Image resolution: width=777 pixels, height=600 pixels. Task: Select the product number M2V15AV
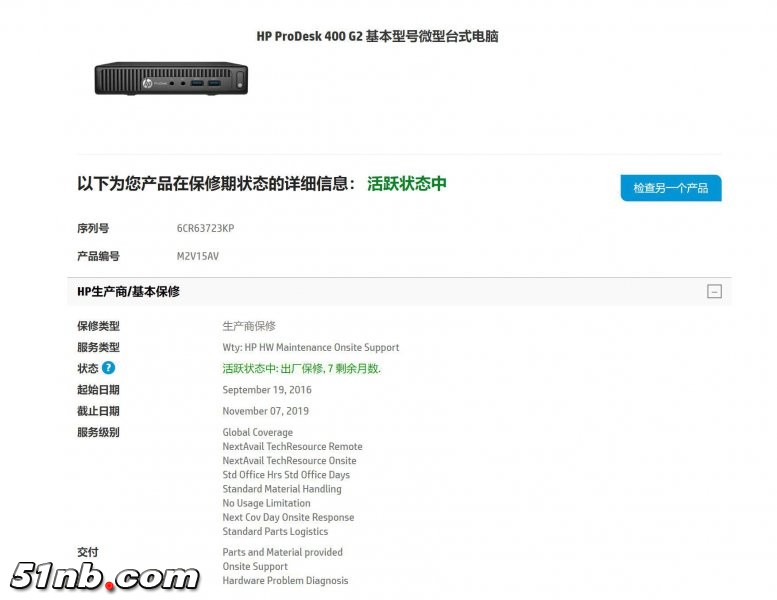[x=197, y=256]
